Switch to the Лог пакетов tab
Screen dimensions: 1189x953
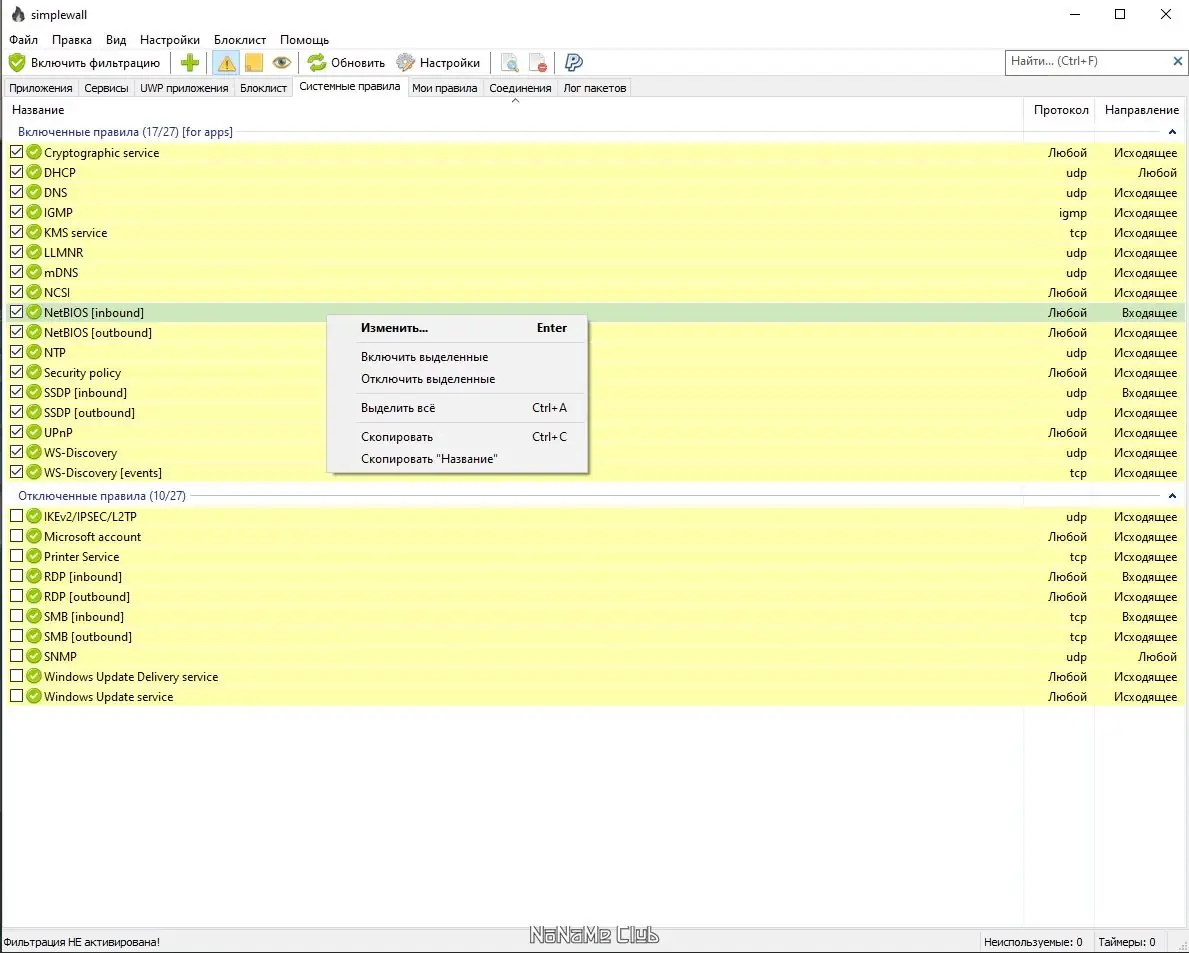pyautogui.click(x=594, y=88)
